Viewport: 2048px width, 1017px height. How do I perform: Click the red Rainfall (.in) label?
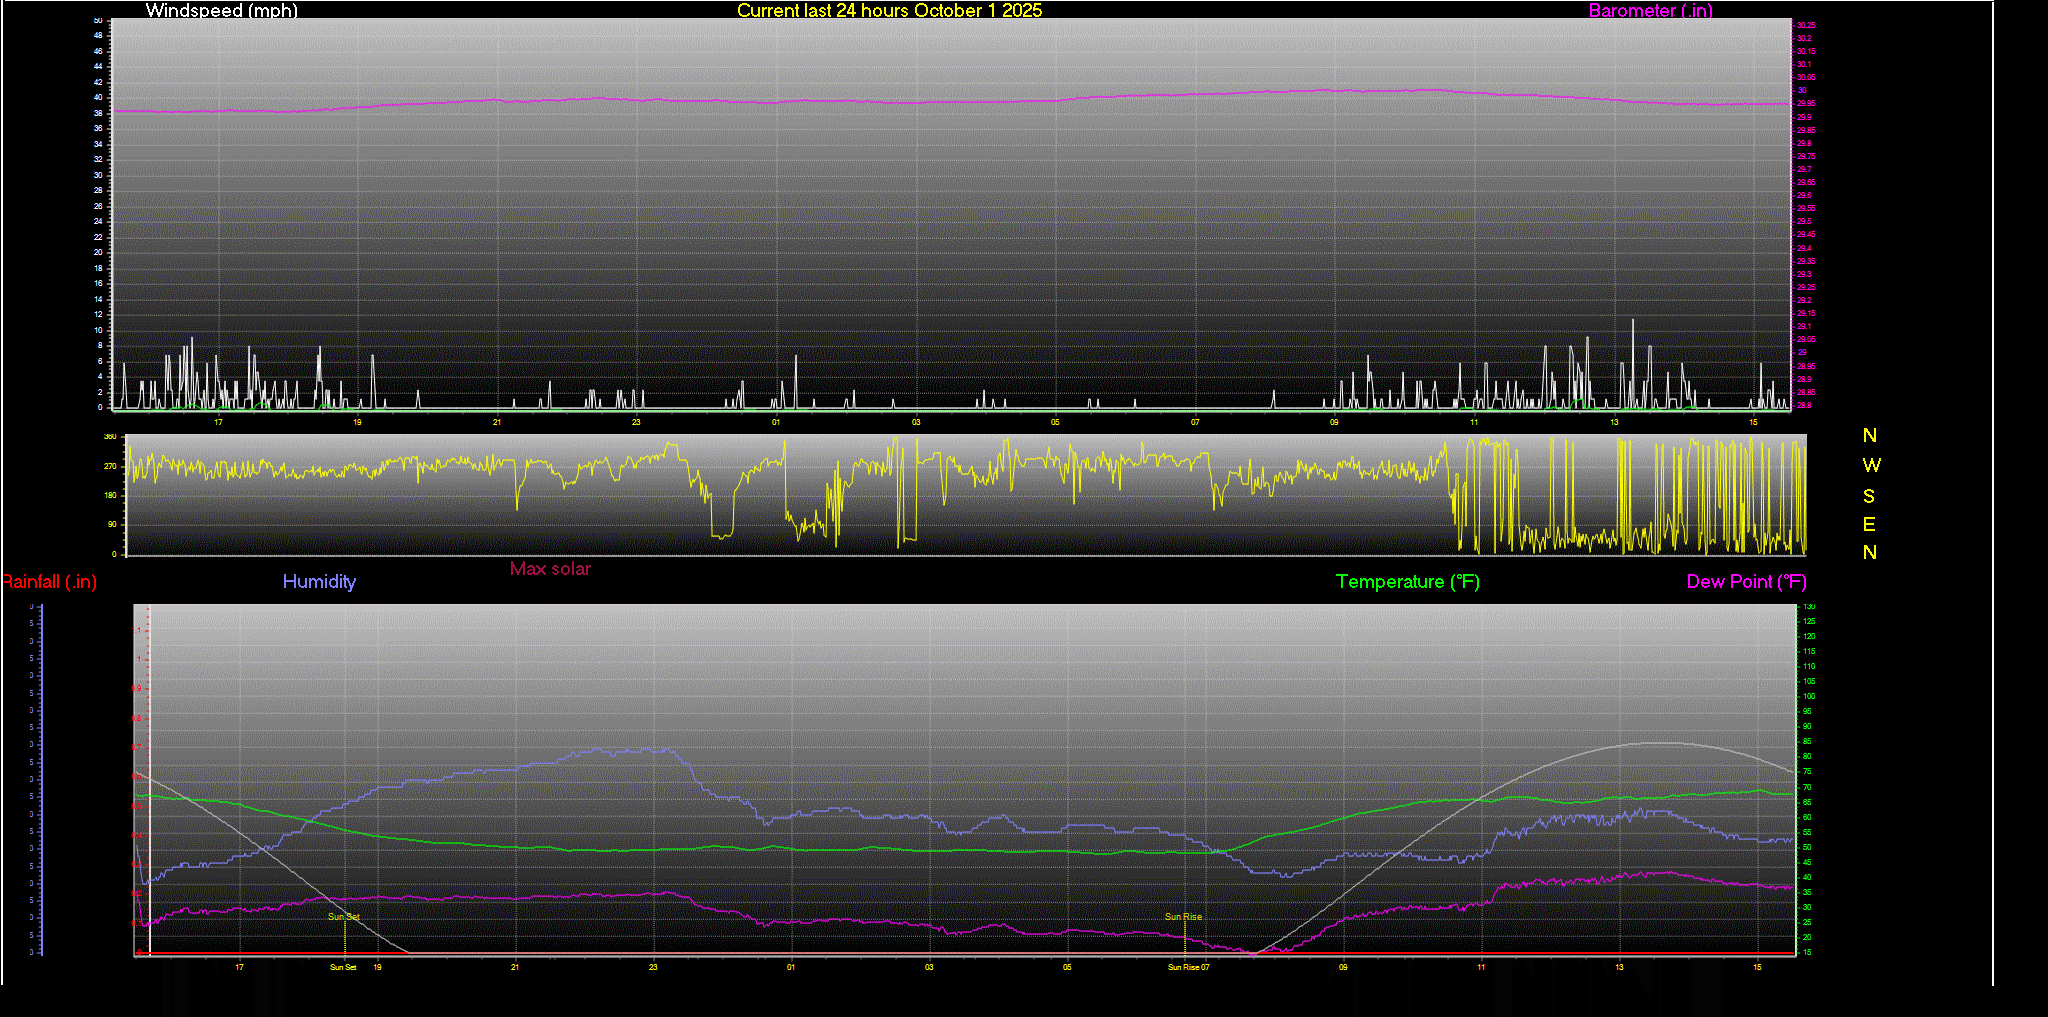pos(49,582)
